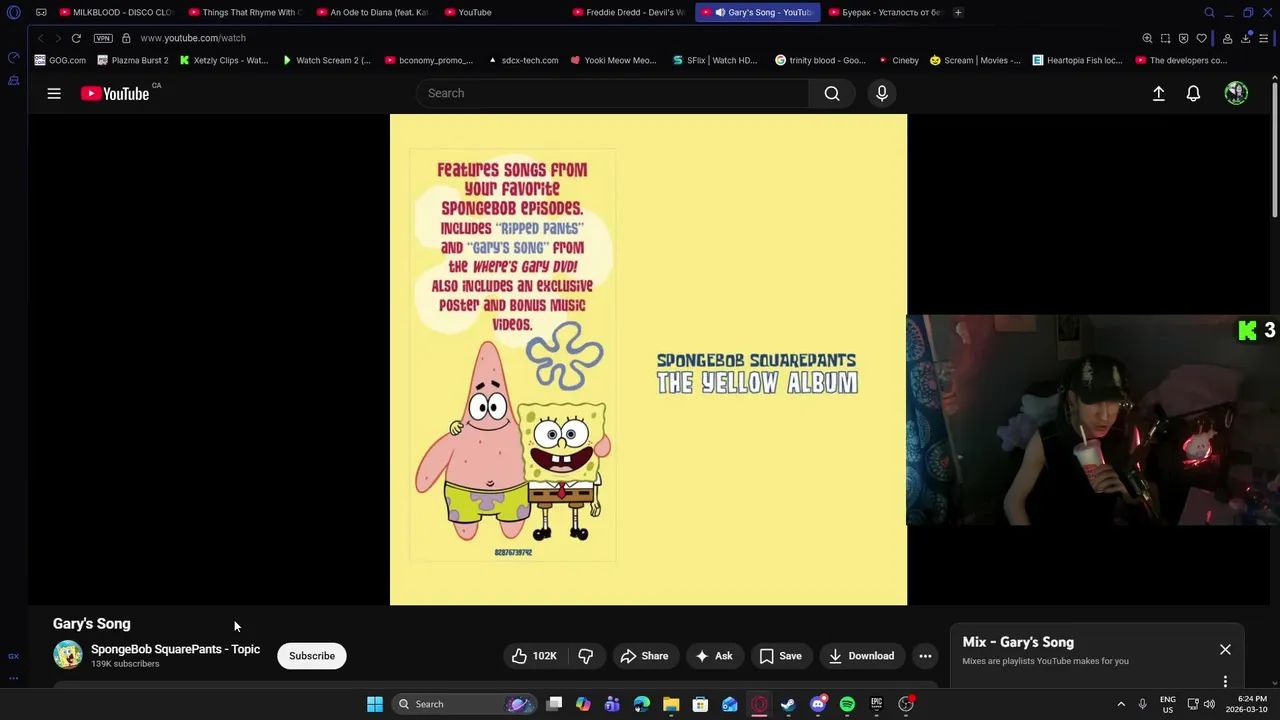Open the Plazma Burst 2 bookmark
Image resolution: width=1280 pixels, height=720 pixels.
pos(132,60)
